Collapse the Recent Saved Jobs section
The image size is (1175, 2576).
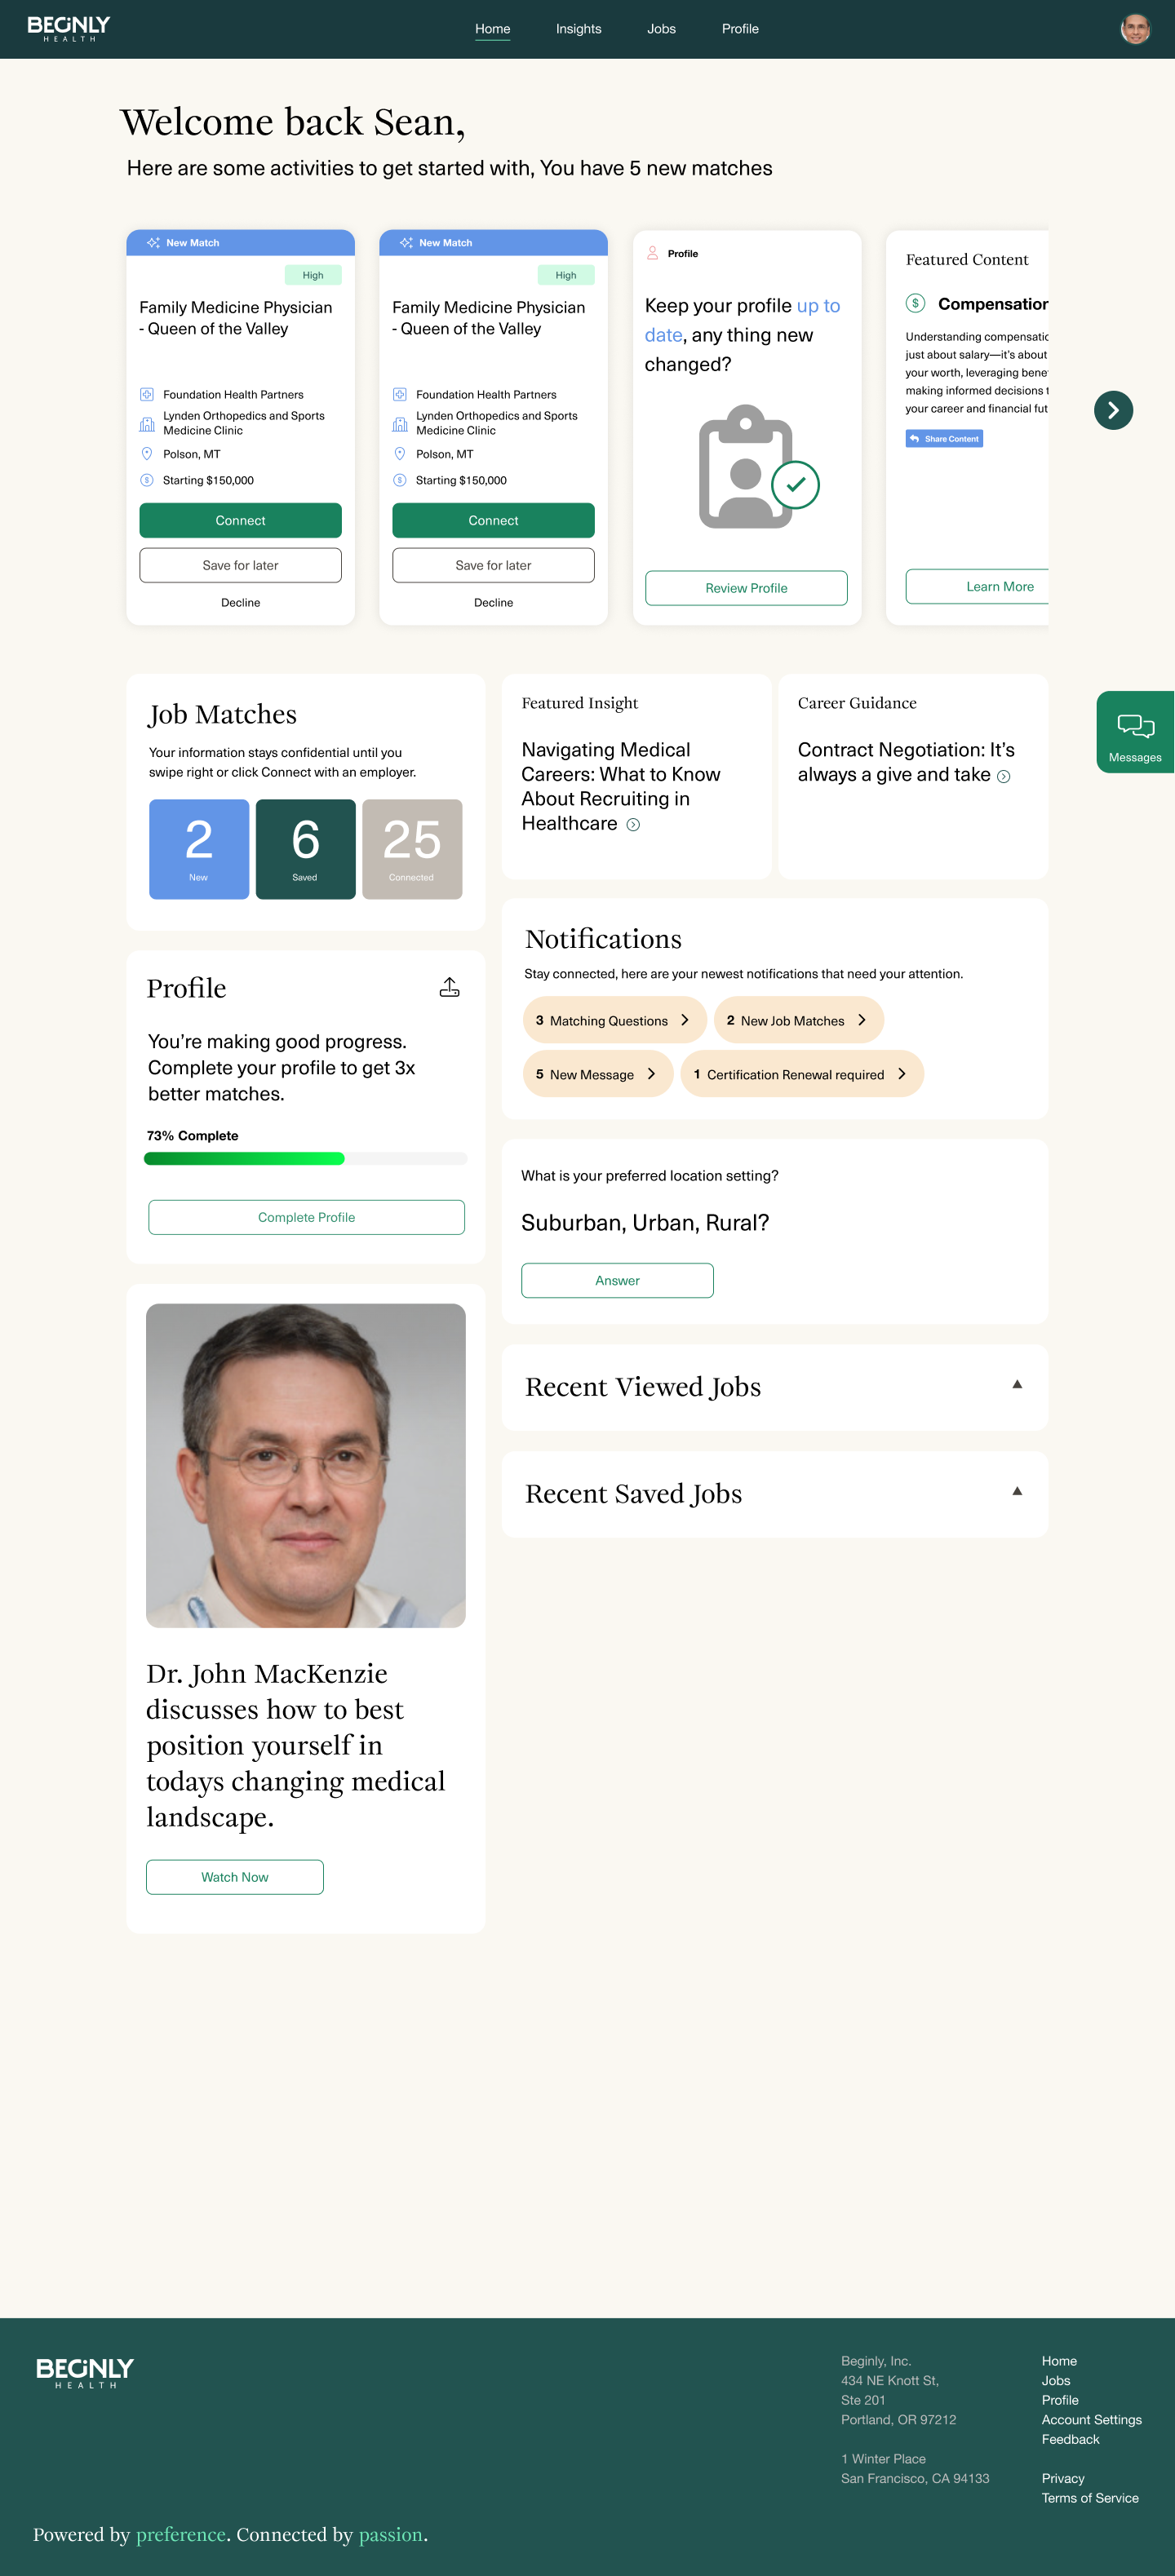tap(1016, 1491)
